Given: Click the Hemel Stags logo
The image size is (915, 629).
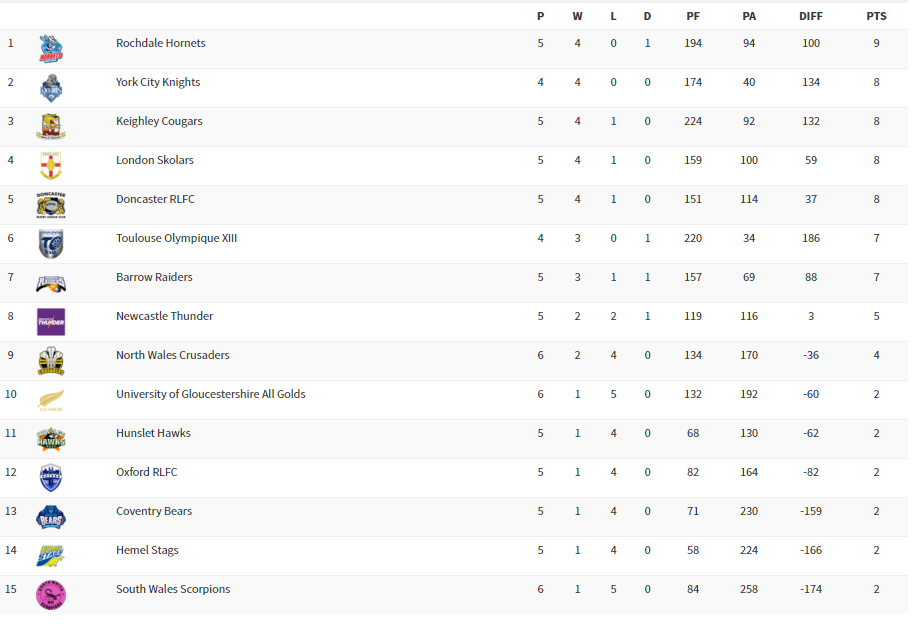Looking at the screenshot, I should (51, 556).
